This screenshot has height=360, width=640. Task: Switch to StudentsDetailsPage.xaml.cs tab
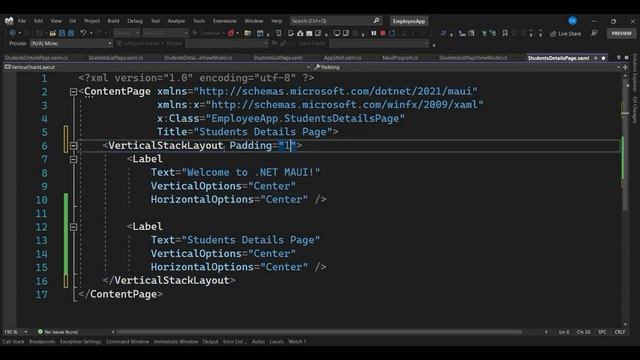[x=36, y=58]
